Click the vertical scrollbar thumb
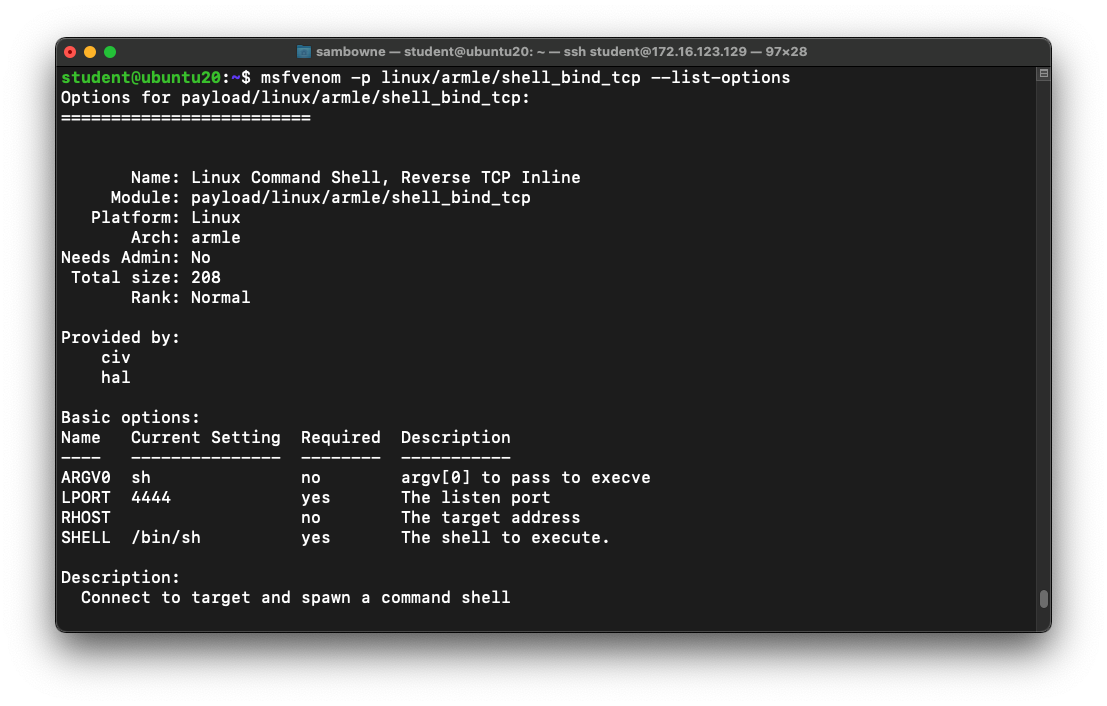The width and height of the screenshot is (1107, 706). pos(1043,598)
